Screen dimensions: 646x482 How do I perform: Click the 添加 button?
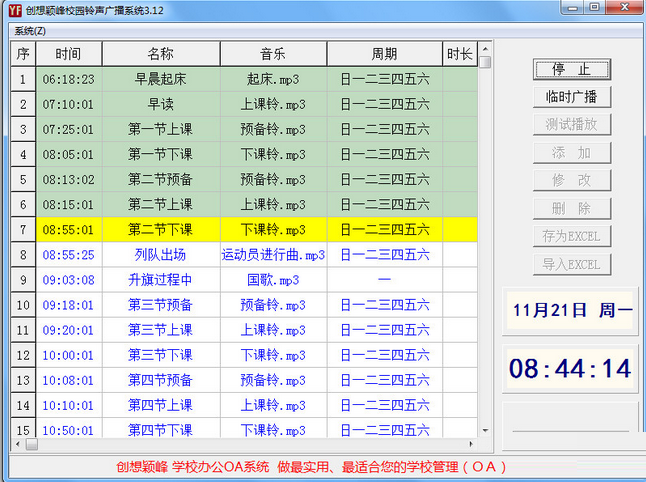click(571, 153)
